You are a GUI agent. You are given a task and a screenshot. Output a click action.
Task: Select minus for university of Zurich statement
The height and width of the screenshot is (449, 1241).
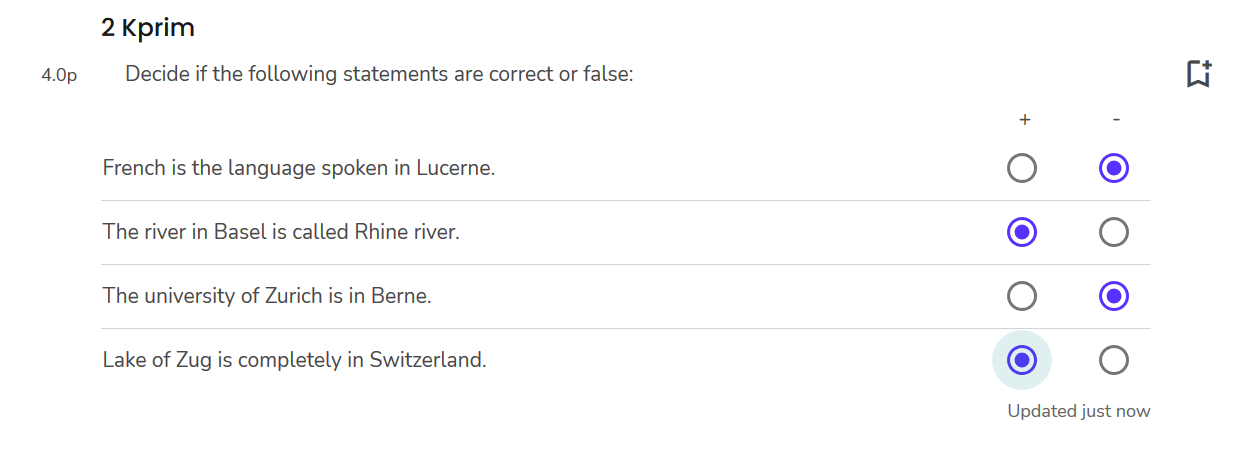[1113, 296]
